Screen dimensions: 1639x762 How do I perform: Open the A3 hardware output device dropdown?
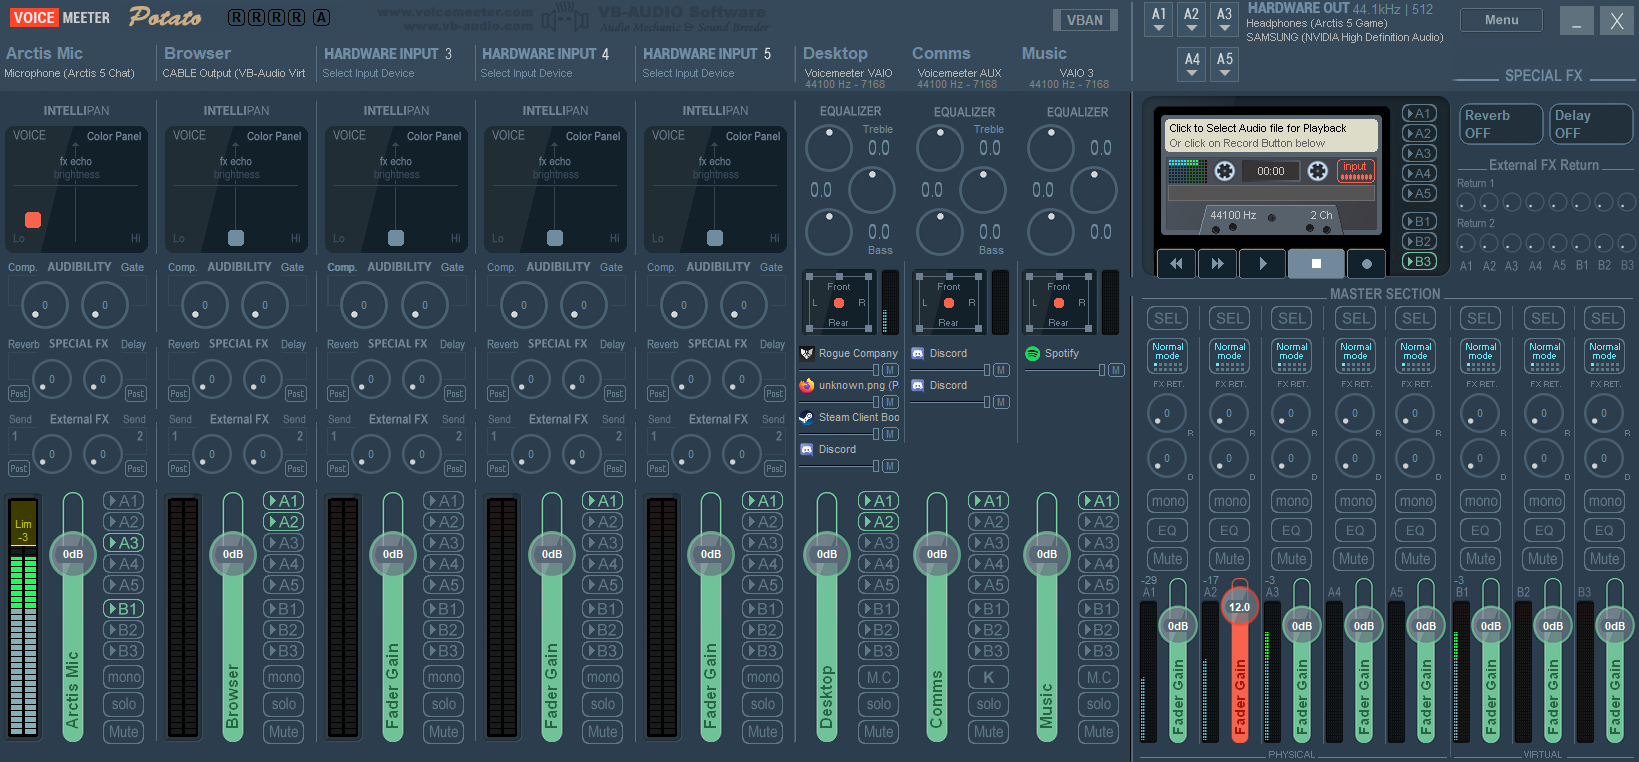(1224, 18)
